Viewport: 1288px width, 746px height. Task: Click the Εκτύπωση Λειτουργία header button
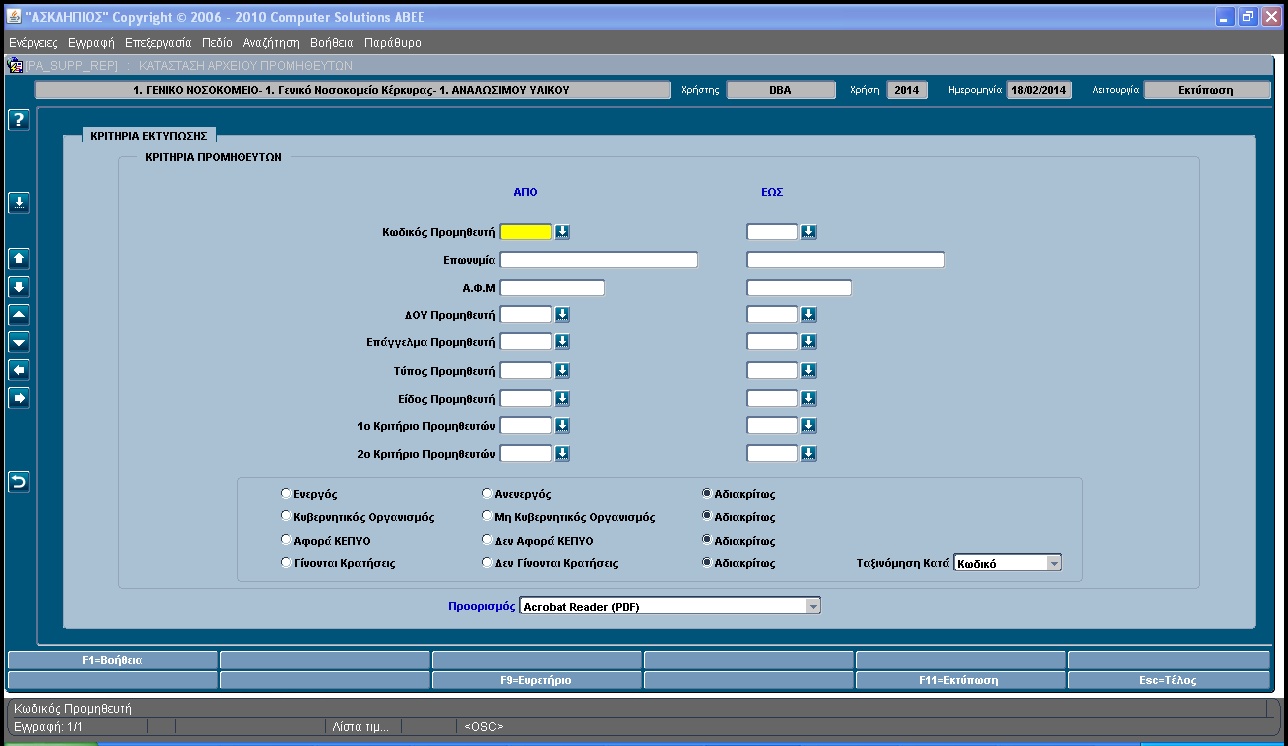coord(1206,90)
